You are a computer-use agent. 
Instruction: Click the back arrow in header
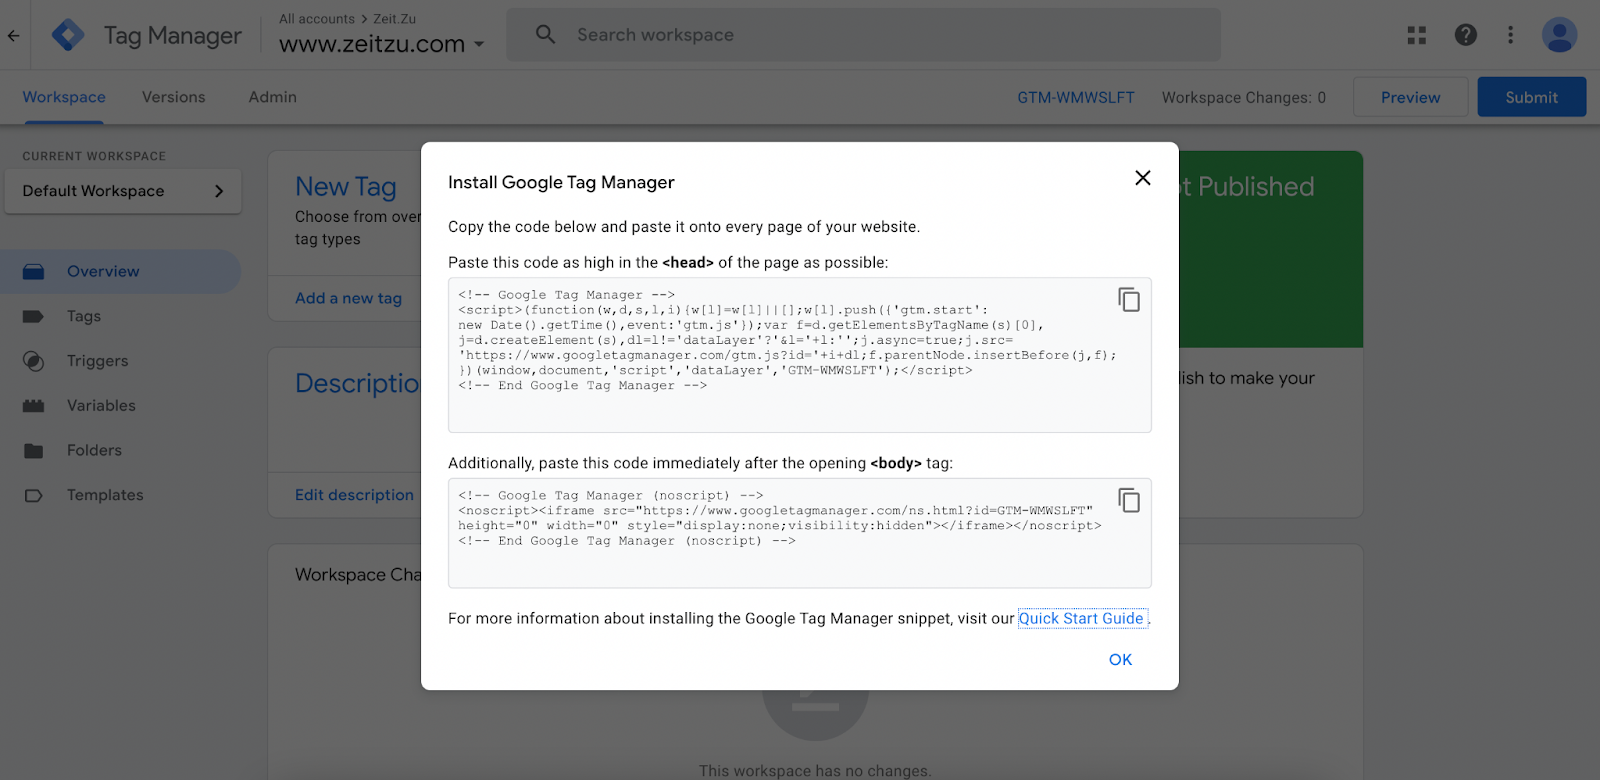(13, 35)
